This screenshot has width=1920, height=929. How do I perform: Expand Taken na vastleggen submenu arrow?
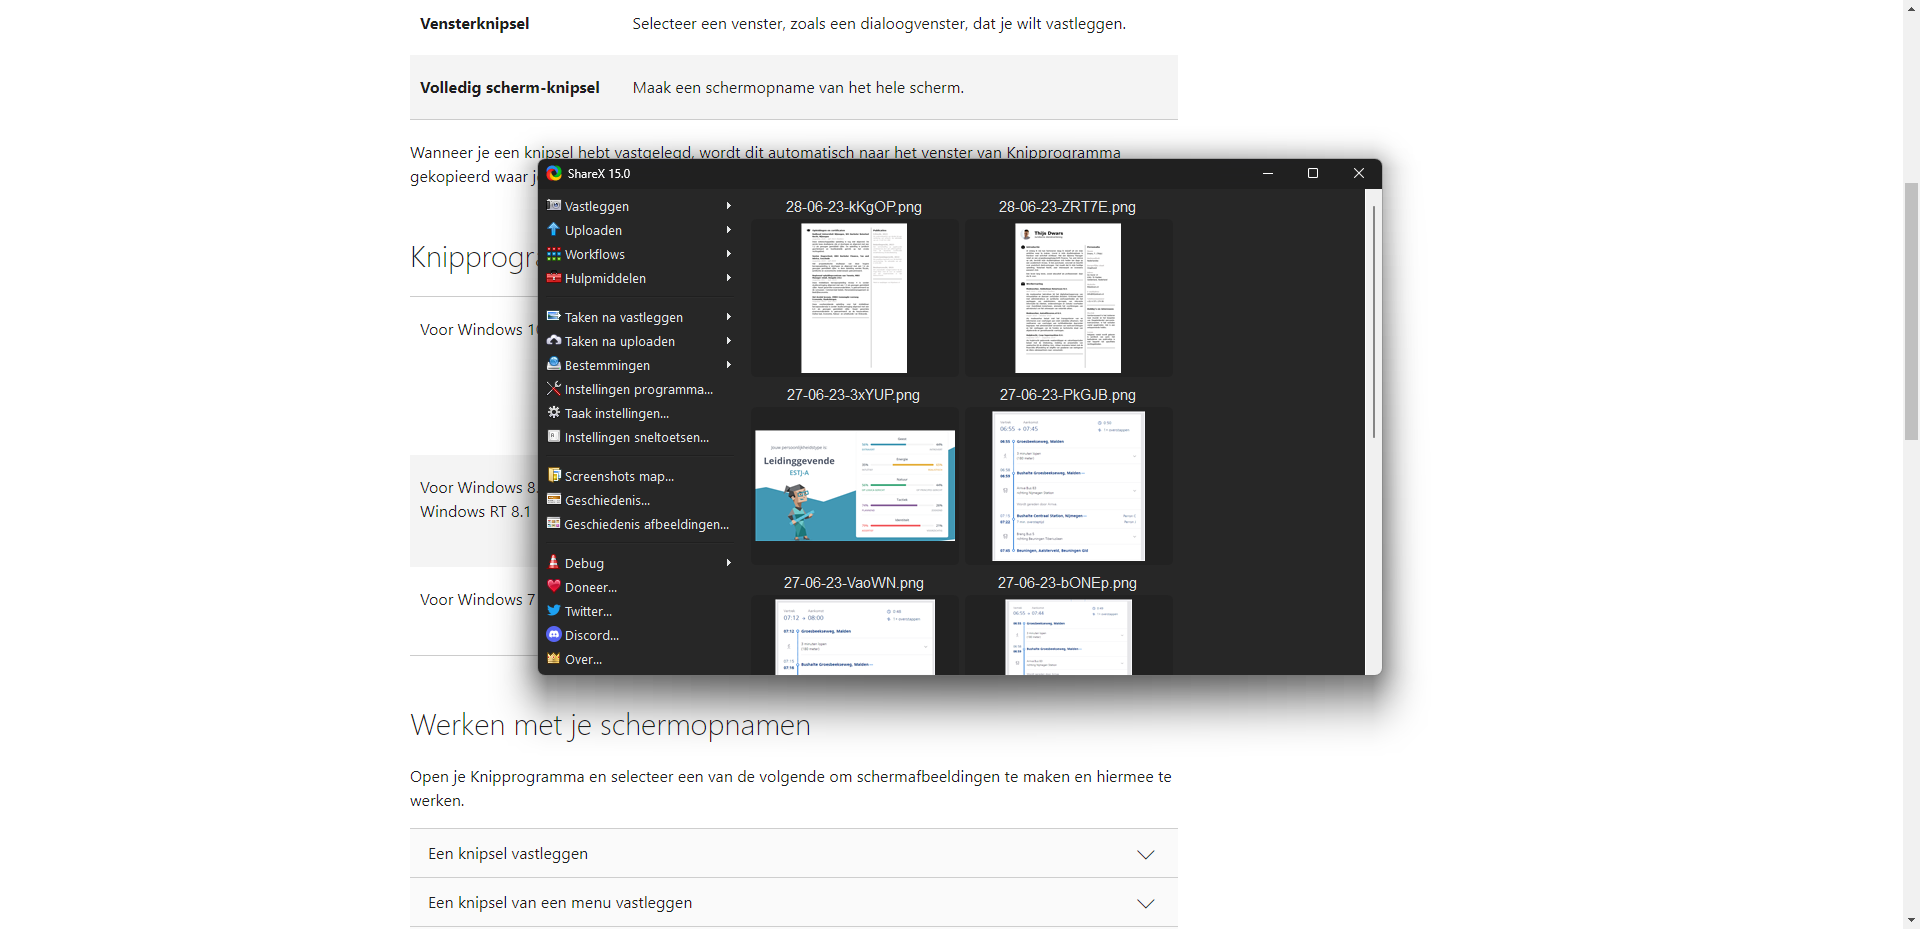(x=728, y=317)
